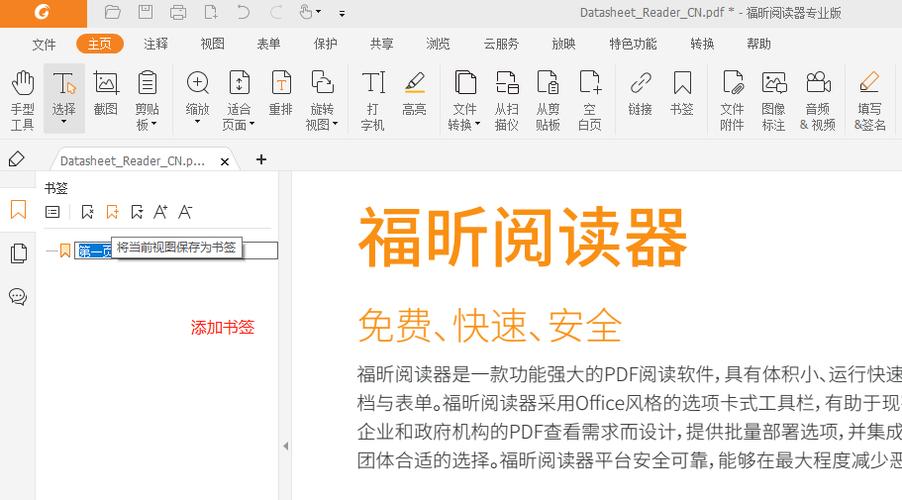Open the 适合页面 fit page dropdown
902x500 pixels.
click(239, 100)
